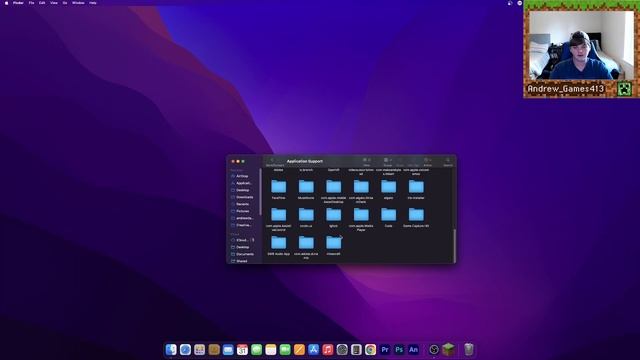
Task: Open the Edit menu
Action: [42, 3]
